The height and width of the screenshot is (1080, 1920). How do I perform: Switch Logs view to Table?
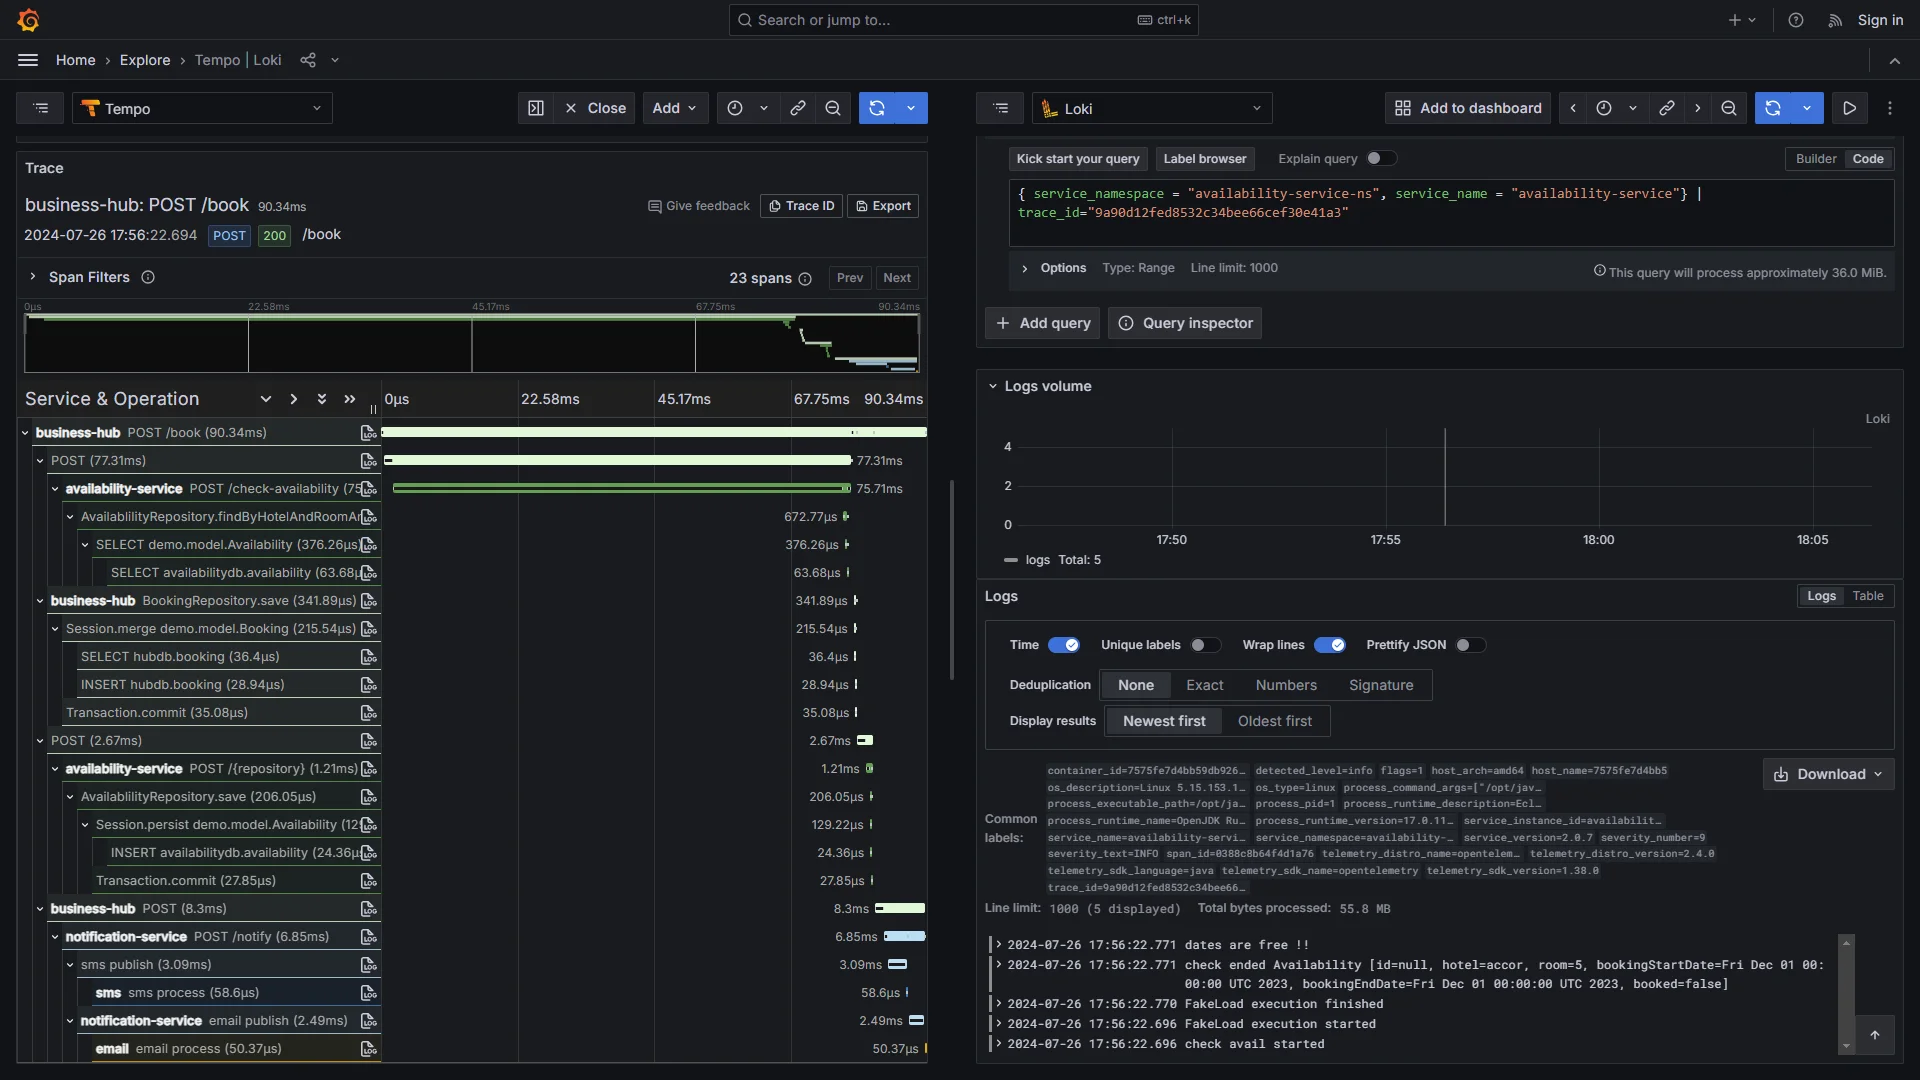(x=1866, y=596)
